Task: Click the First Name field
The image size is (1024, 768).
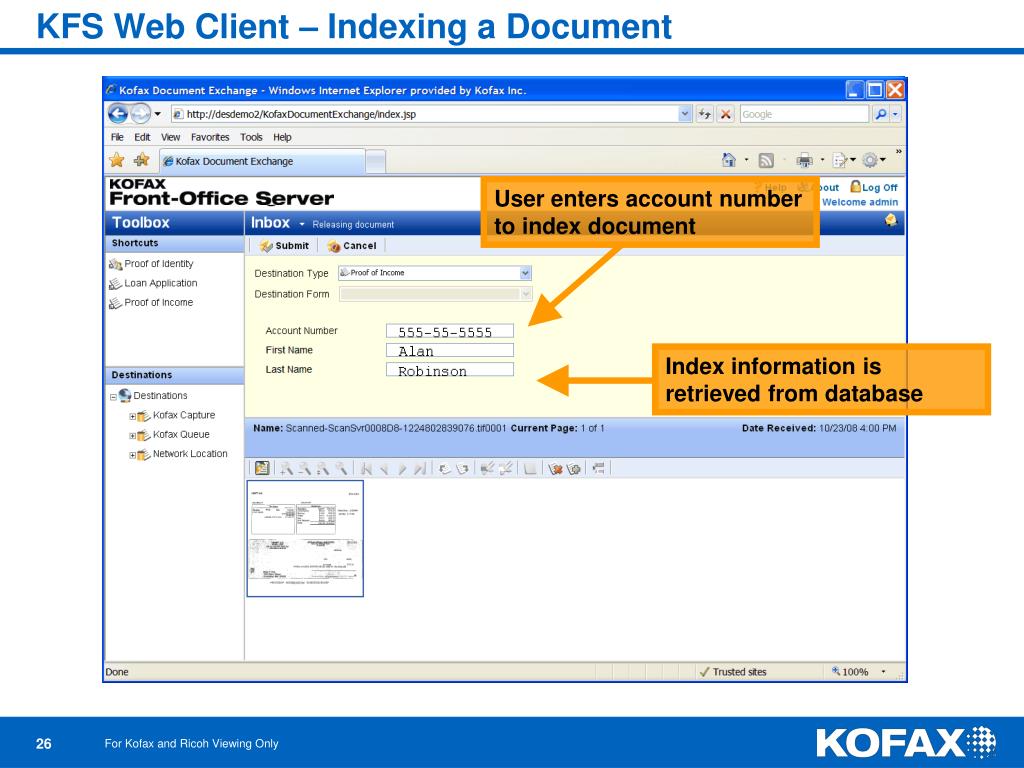Action: [x=450, y=350]
